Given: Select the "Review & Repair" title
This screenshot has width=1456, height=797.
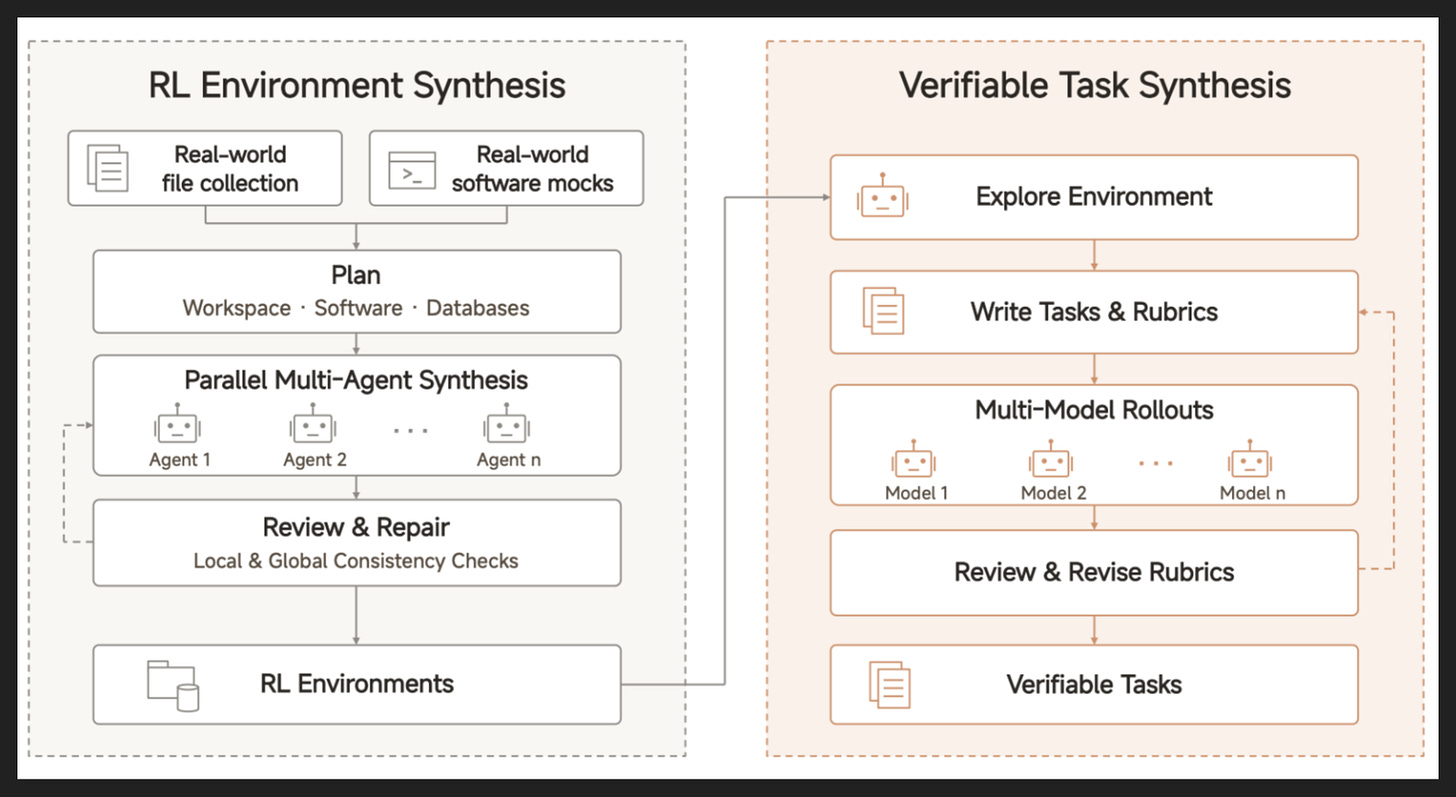Looking at the screenshot, I should [x=356, y=527].
